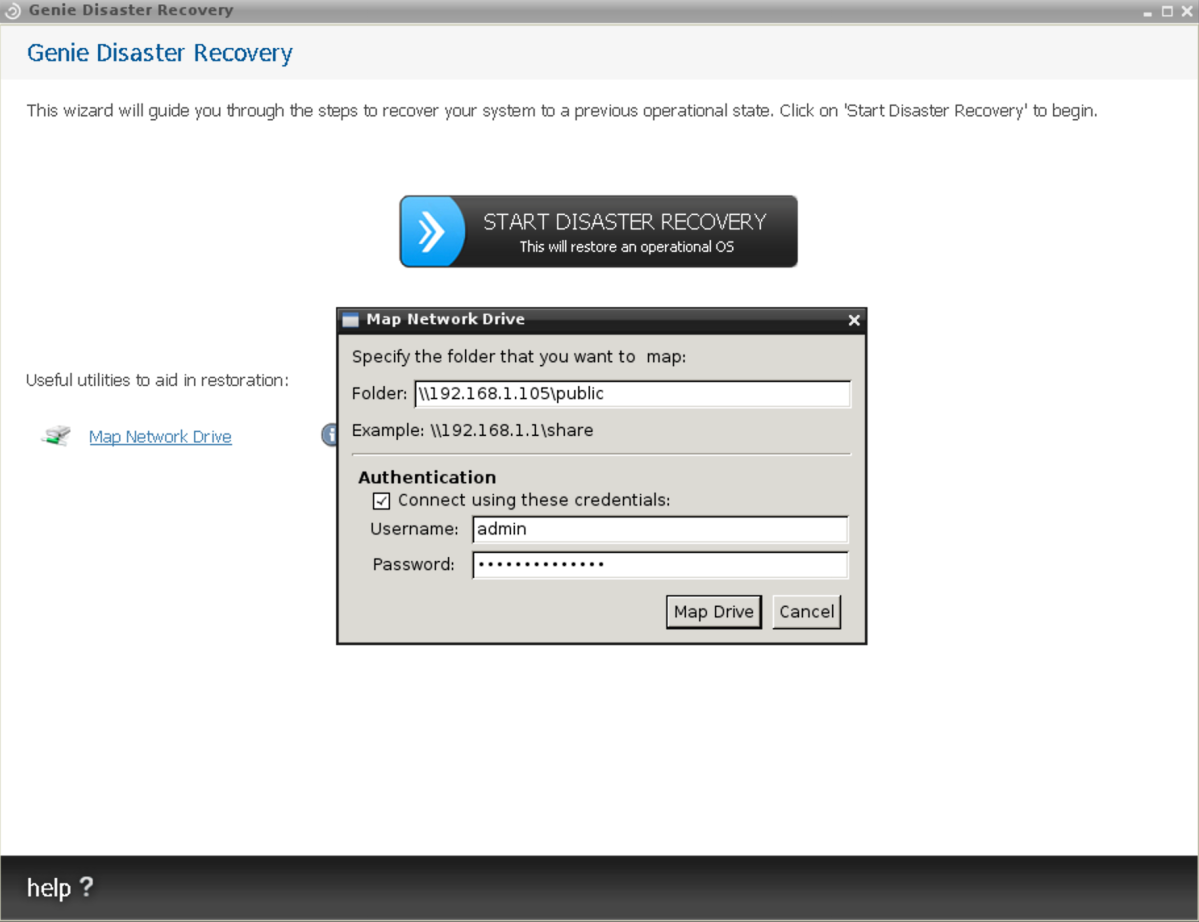Close the Map Network Drive dialog
Screen dimensions: 1199x922
click(854, 320)
